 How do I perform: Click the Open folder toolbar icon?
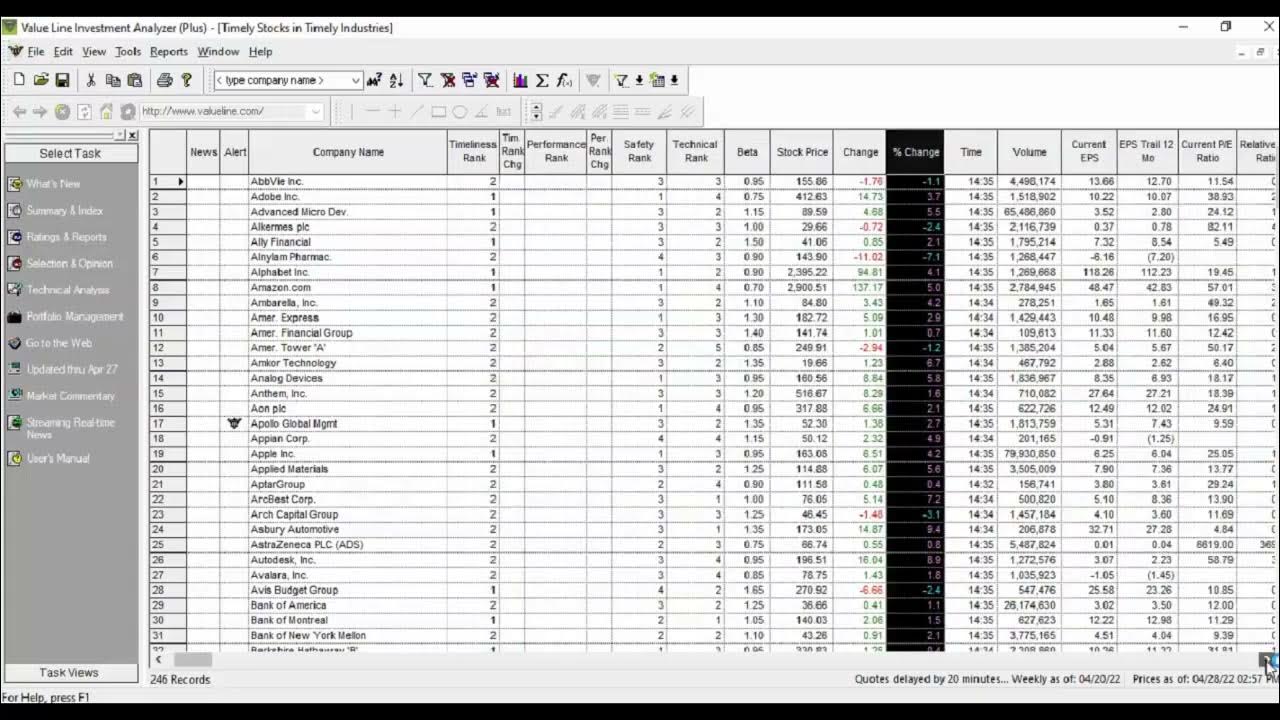coord(41,80)
